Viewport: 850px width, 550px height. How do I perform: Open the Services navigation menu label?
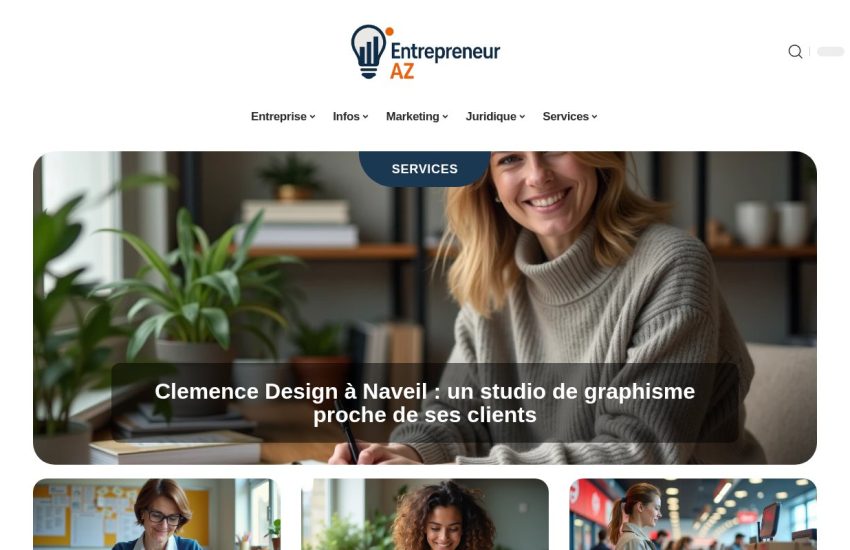point(565,117)
